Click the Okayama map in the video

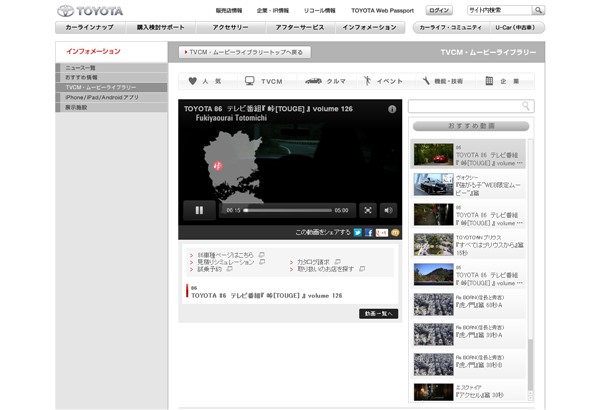point(233,167)
